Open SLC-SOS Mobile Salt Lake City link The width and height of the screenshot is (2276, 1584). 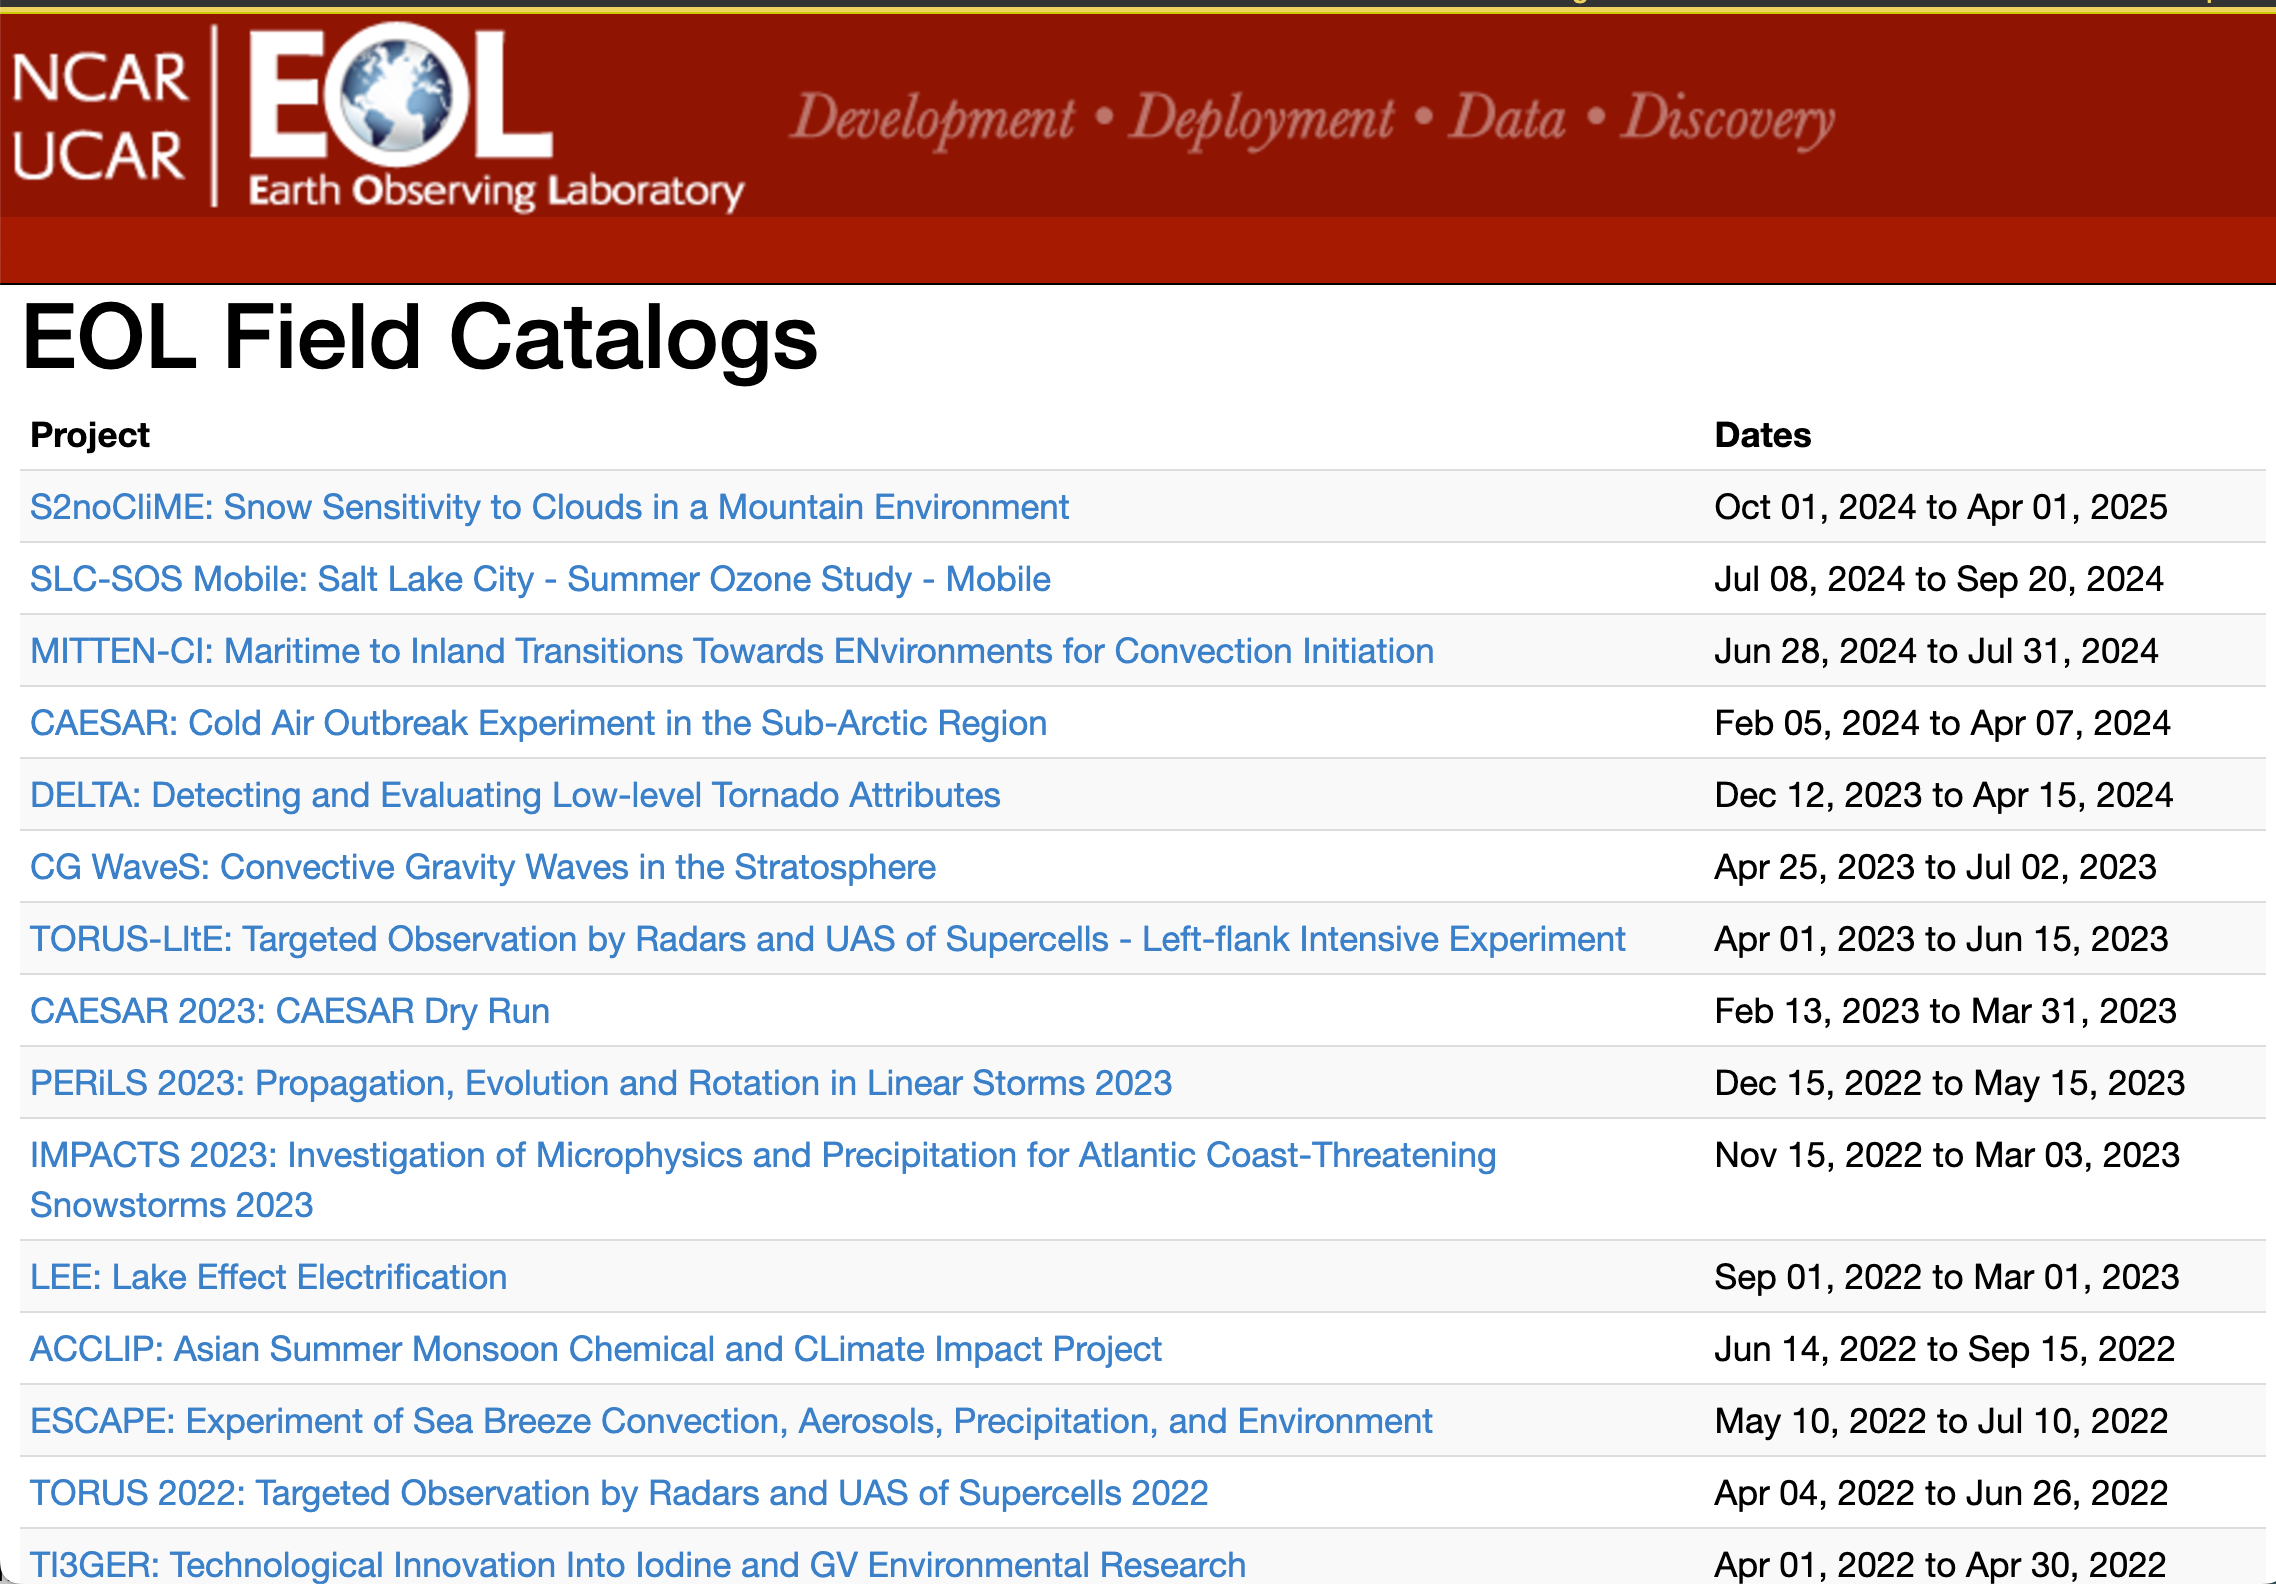[x=540, y=579]
